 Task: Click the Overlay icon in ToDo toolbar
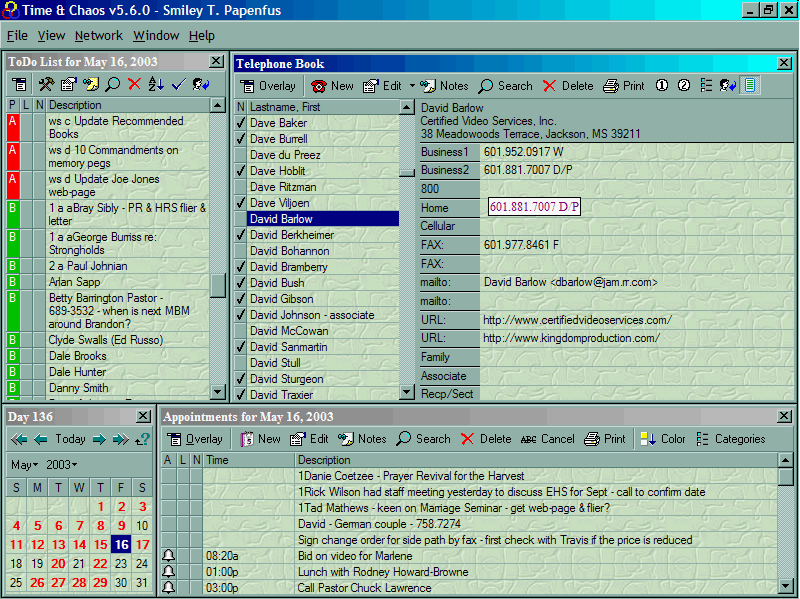19,84
